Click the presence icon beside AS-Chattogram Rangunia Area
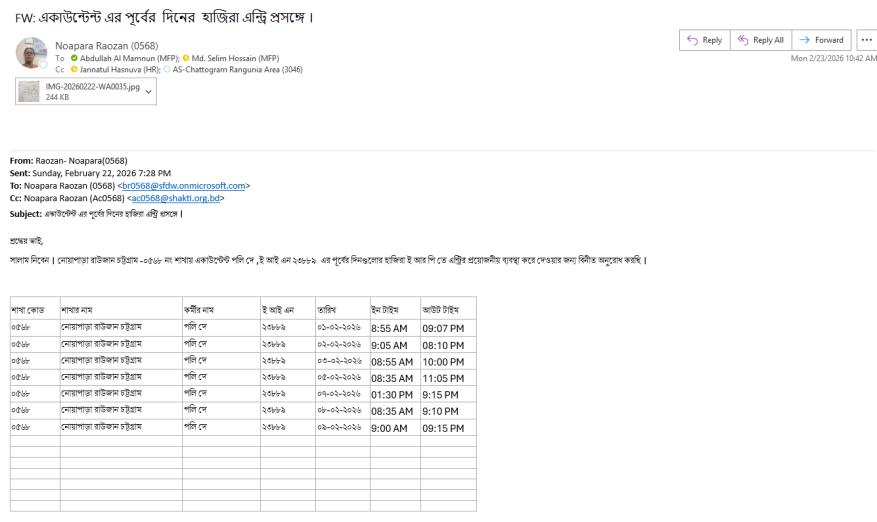This screenshot has height=522, width=877. coord(166,68)
